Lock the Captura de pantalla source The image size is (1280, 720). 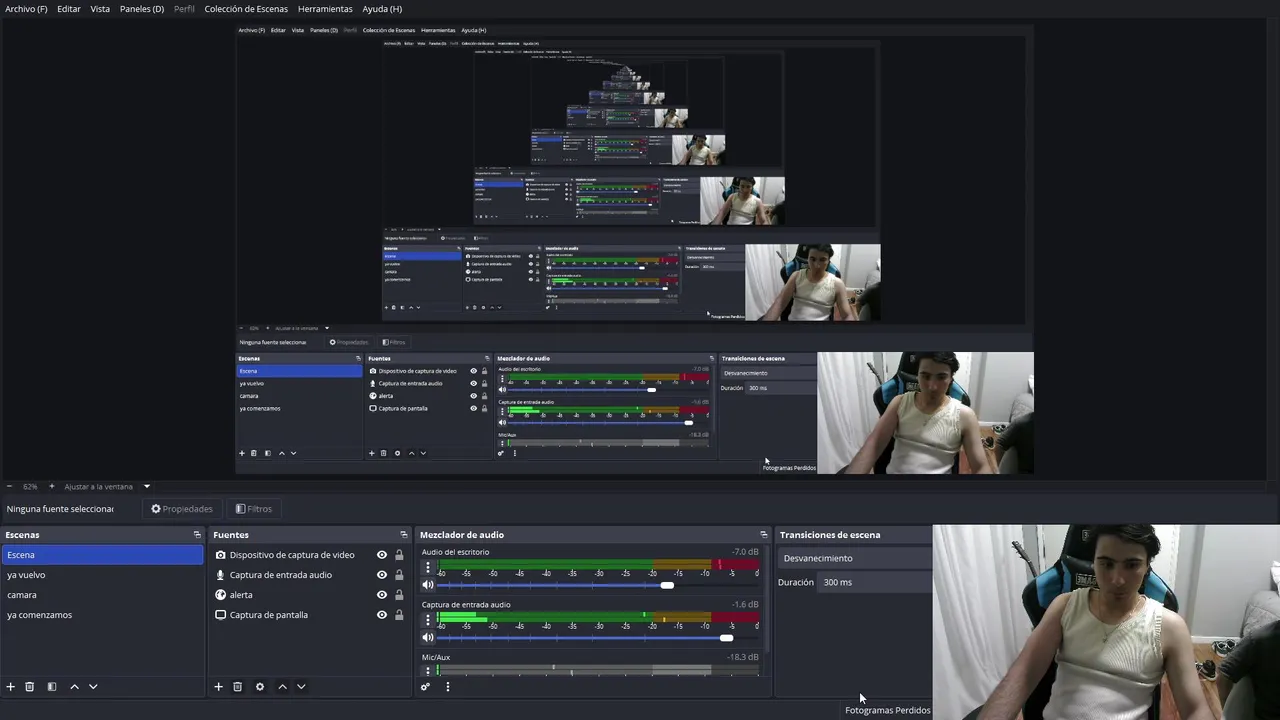399,615
